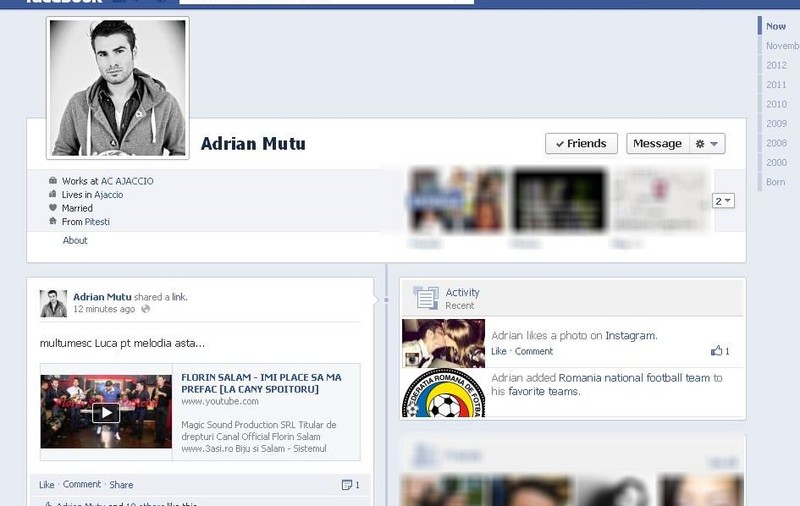Click the shared 'link' word in post header

point(179,297)
